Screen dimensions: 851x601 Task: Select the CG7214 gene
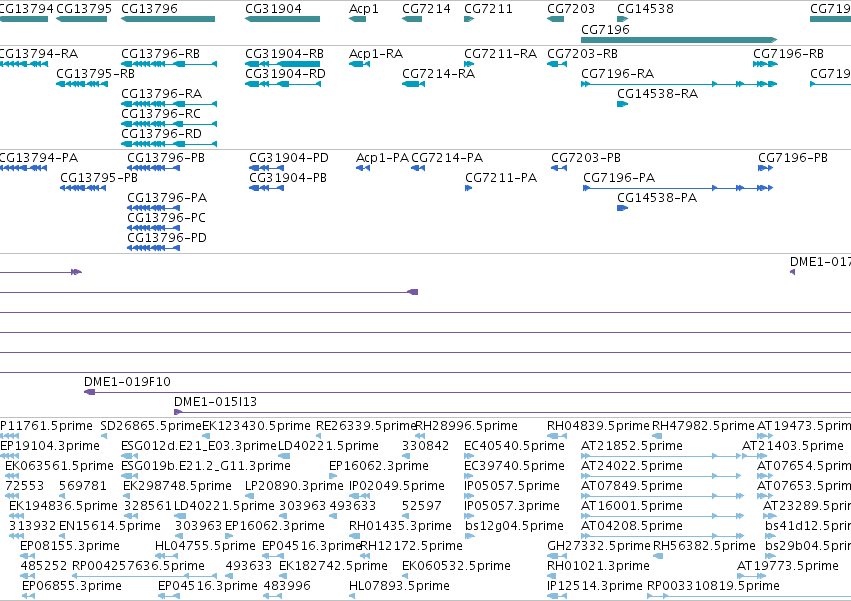pos(412,19)
